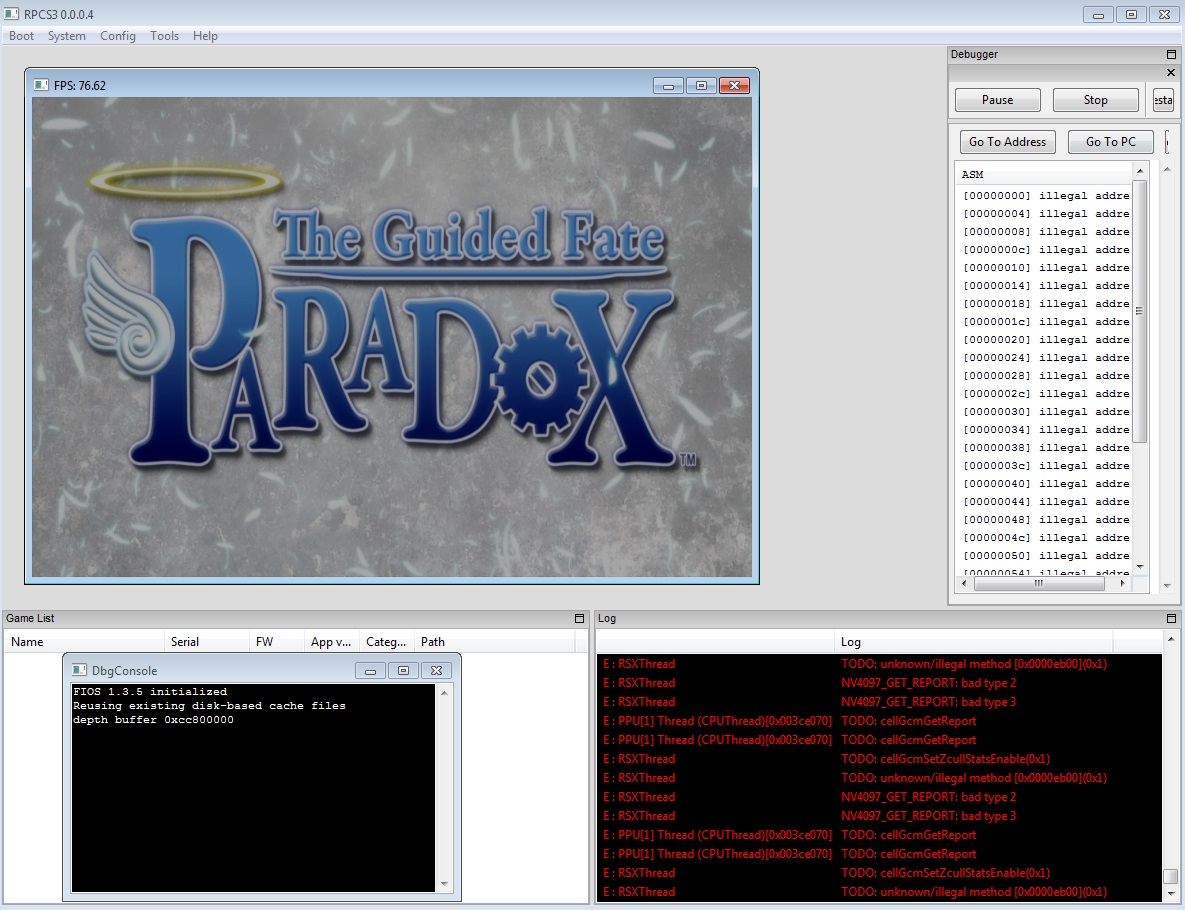Click the RPCS3 title bar icon
This screenshot has height=910, width=1185.
(x=11, y=14)
